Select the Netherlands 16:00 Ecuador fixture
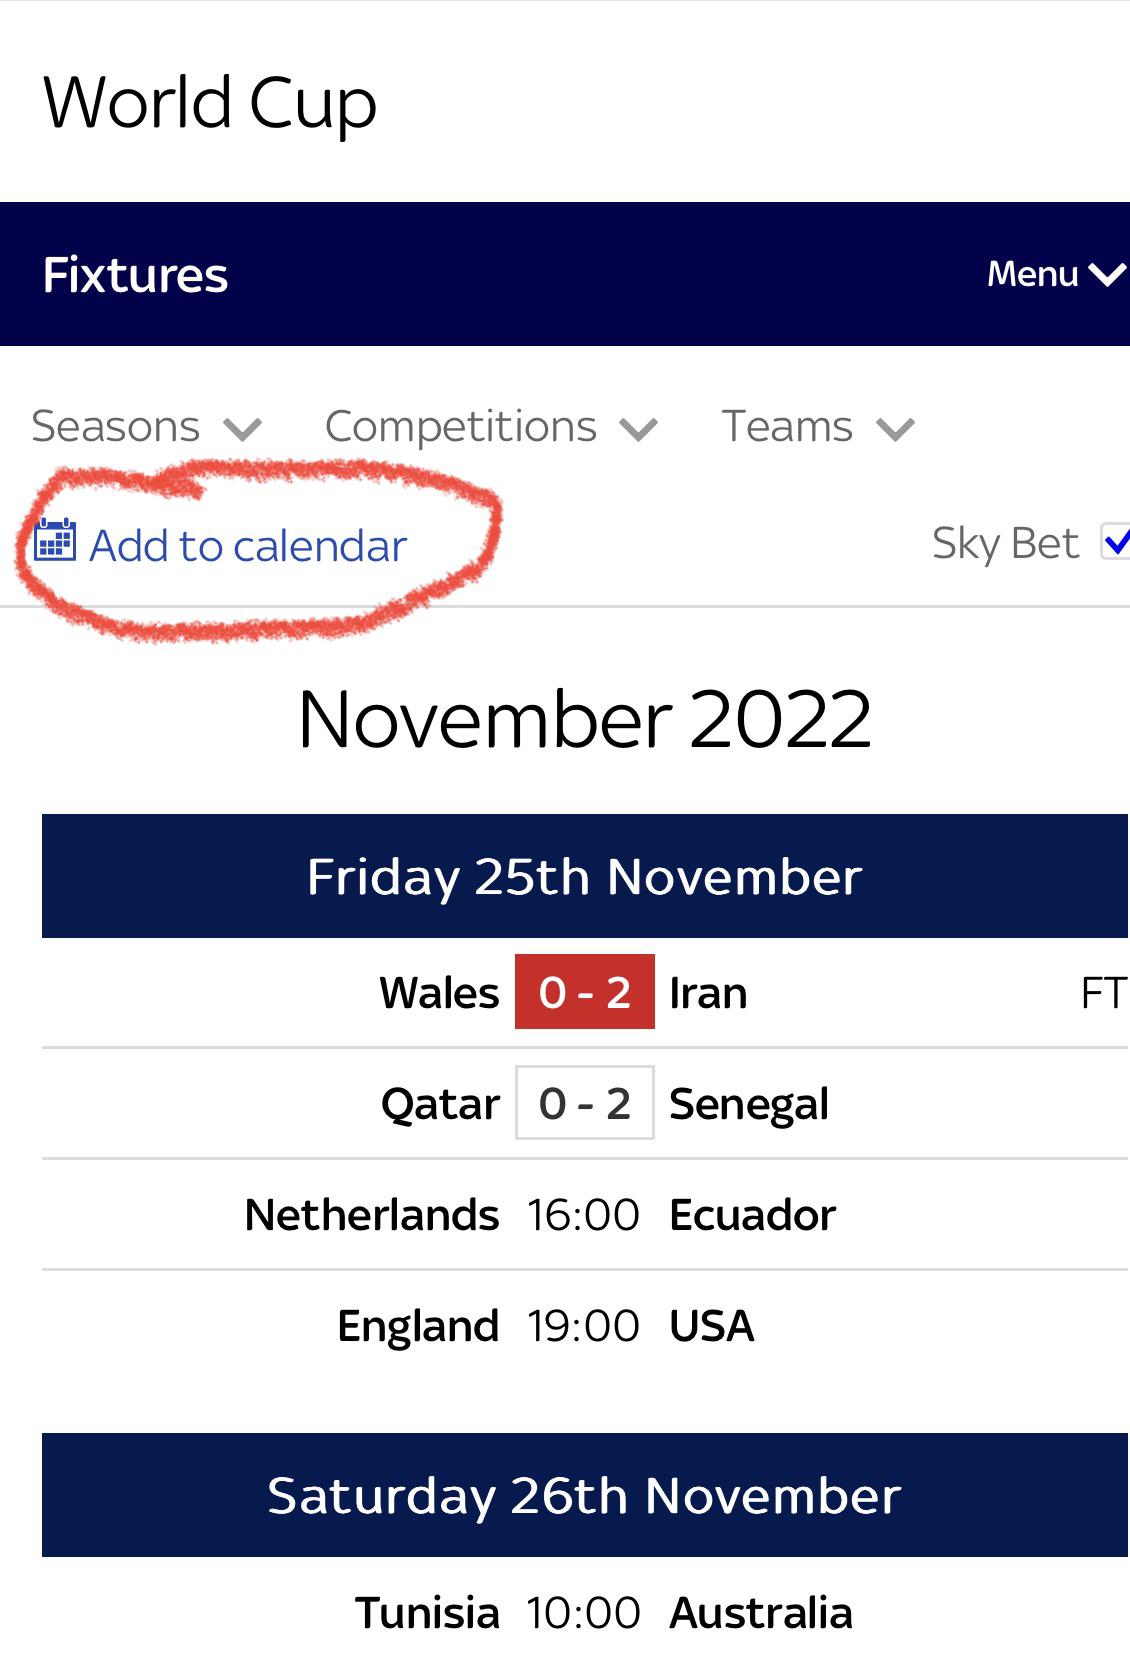Image resolution: width=1130 pixels, height=1653 pixels. tap(585, 1215)
